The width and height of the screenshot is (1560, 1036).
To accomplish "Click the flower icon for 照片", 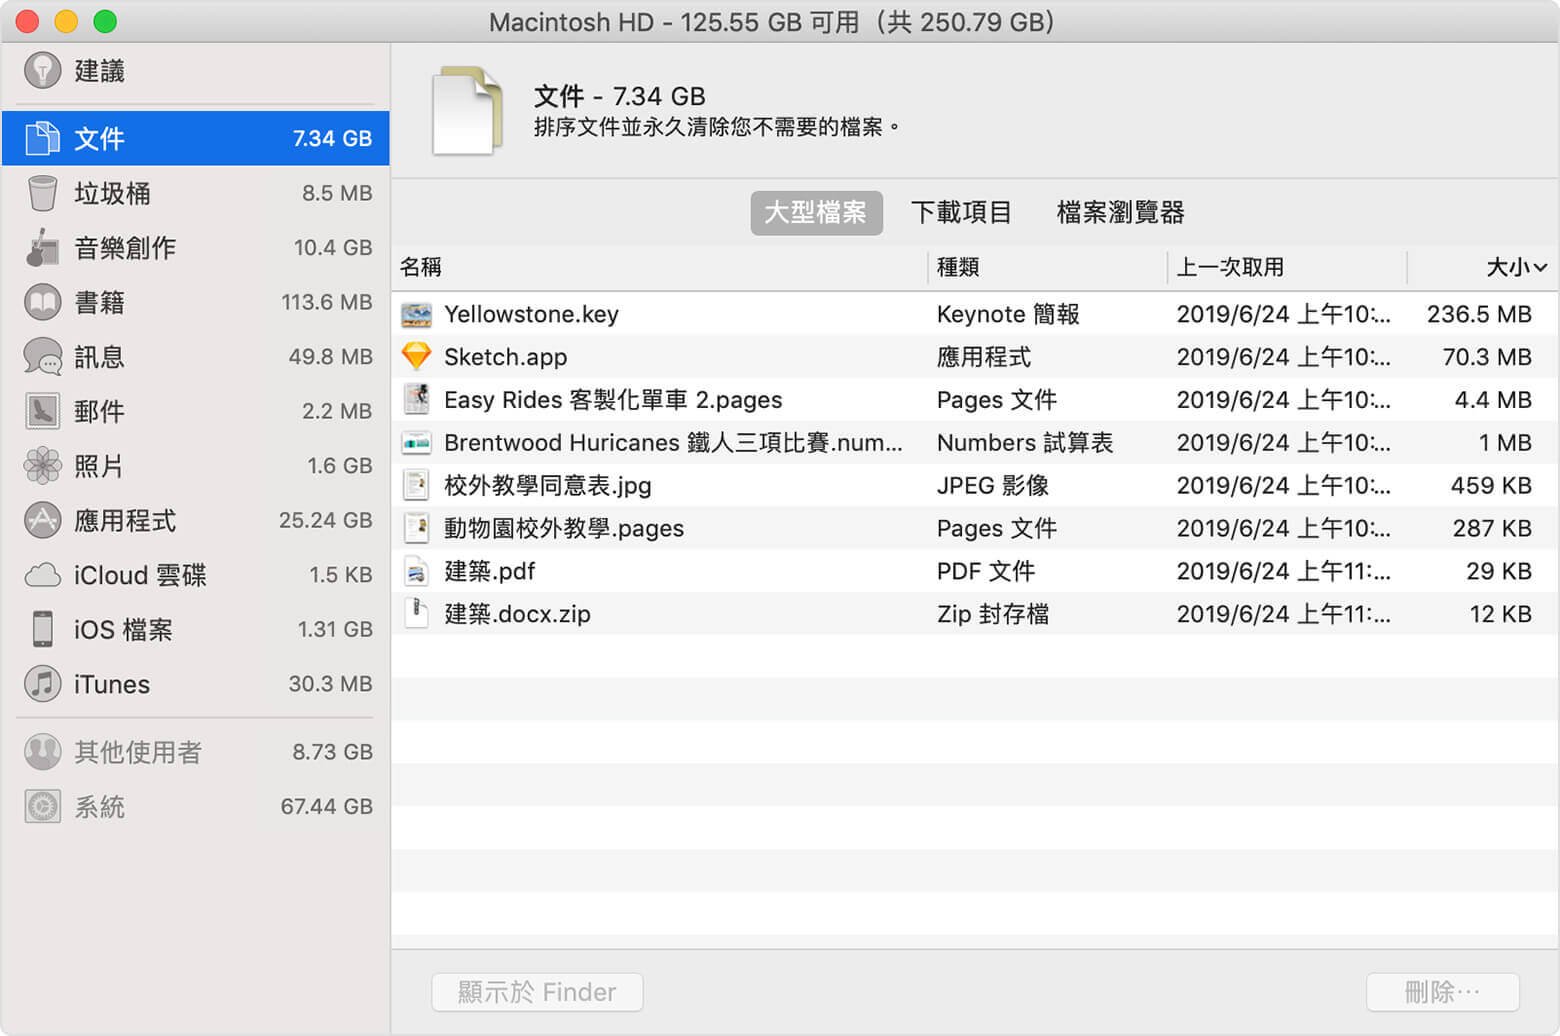I will (42, 465).
